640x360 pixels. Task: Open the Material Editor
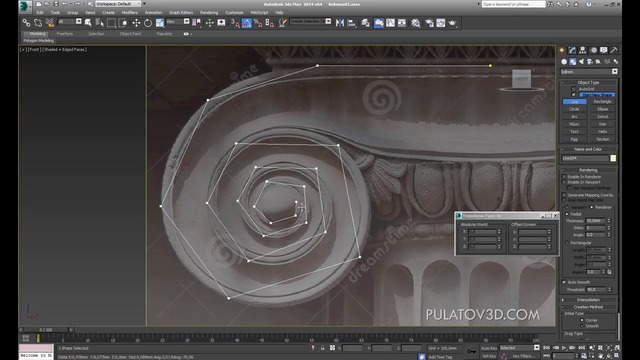pyautogui.click(x=416, y=23)
